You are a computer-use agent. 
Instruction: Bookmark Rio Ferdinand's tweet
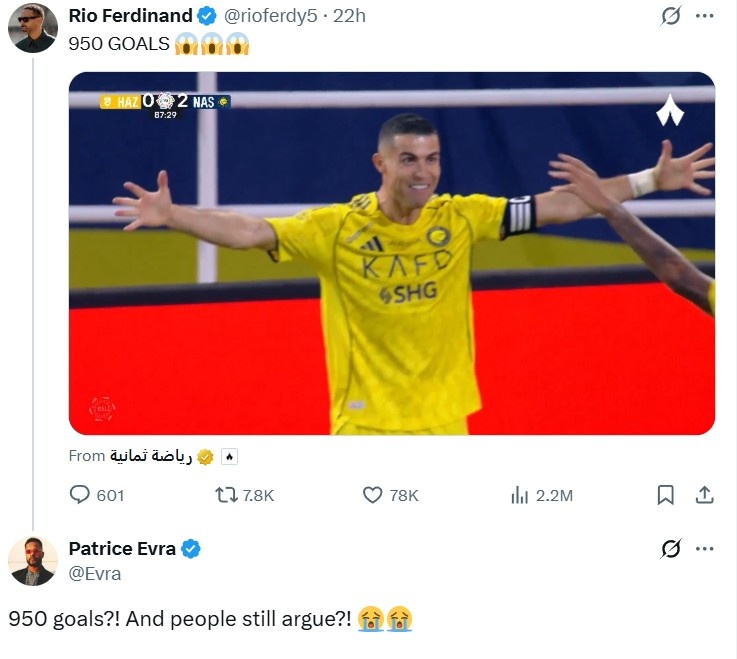(665, 495)
